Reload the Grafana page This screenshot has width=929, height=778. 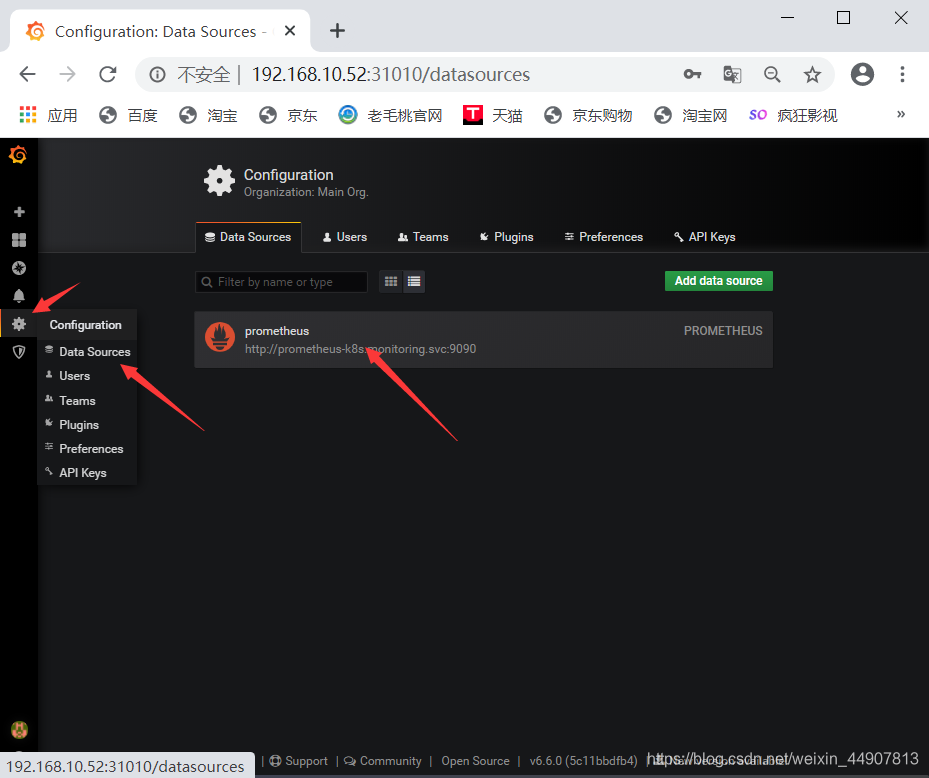pos(108,74)
